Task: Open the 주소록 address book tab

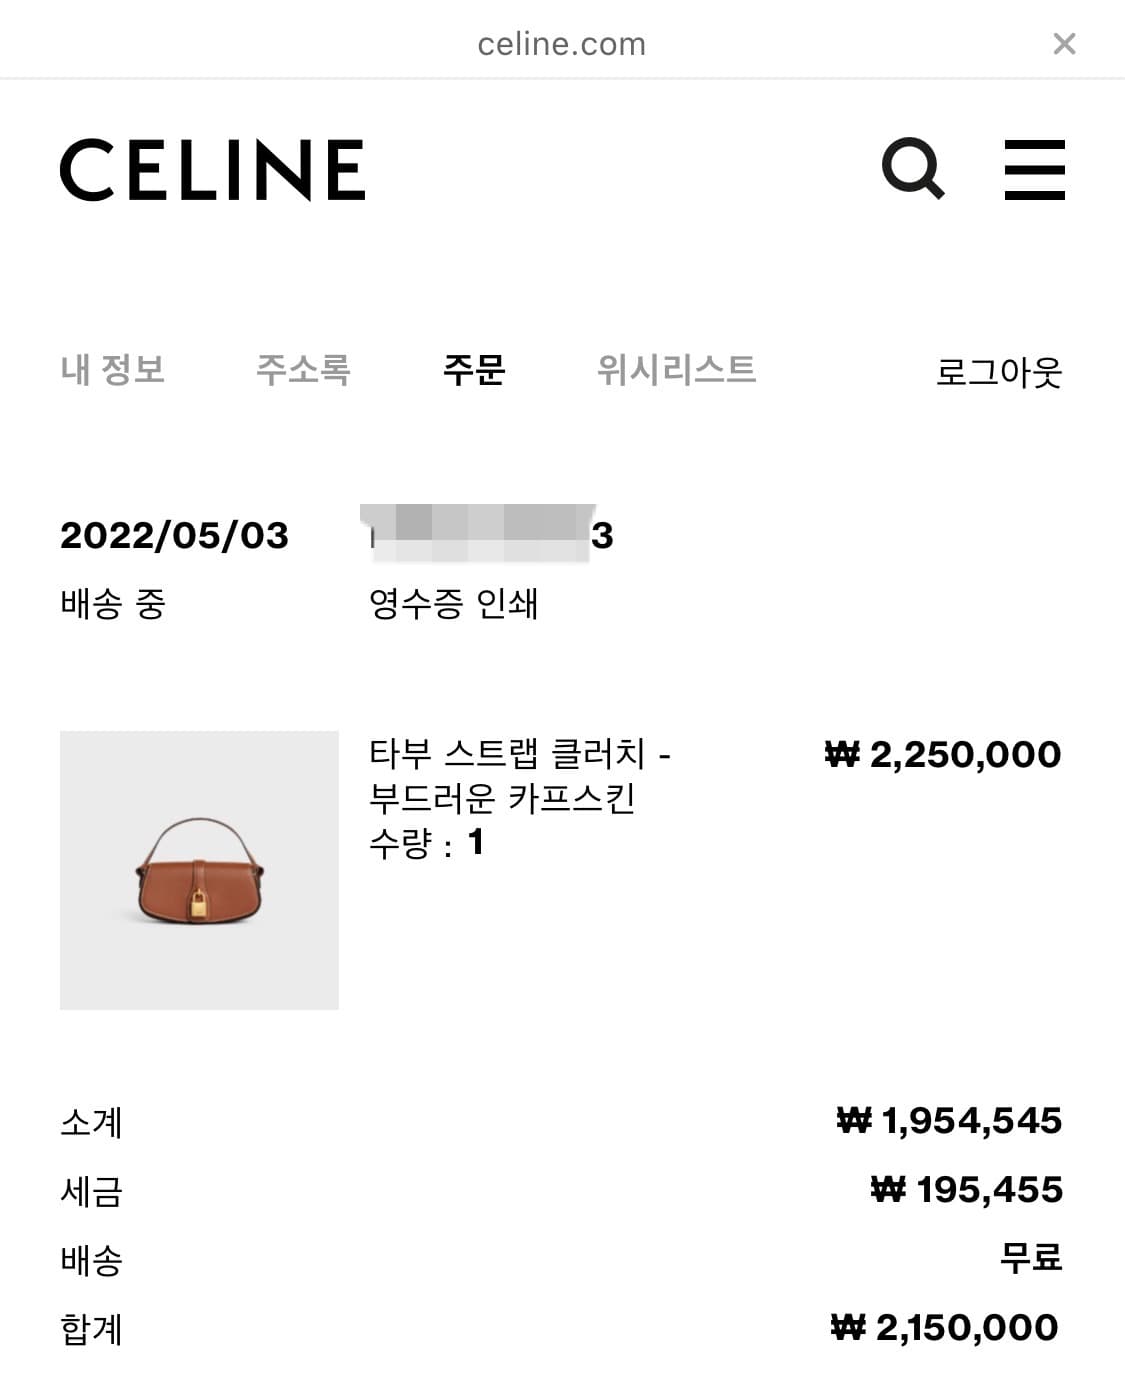Action: click(x=303, y=371)
